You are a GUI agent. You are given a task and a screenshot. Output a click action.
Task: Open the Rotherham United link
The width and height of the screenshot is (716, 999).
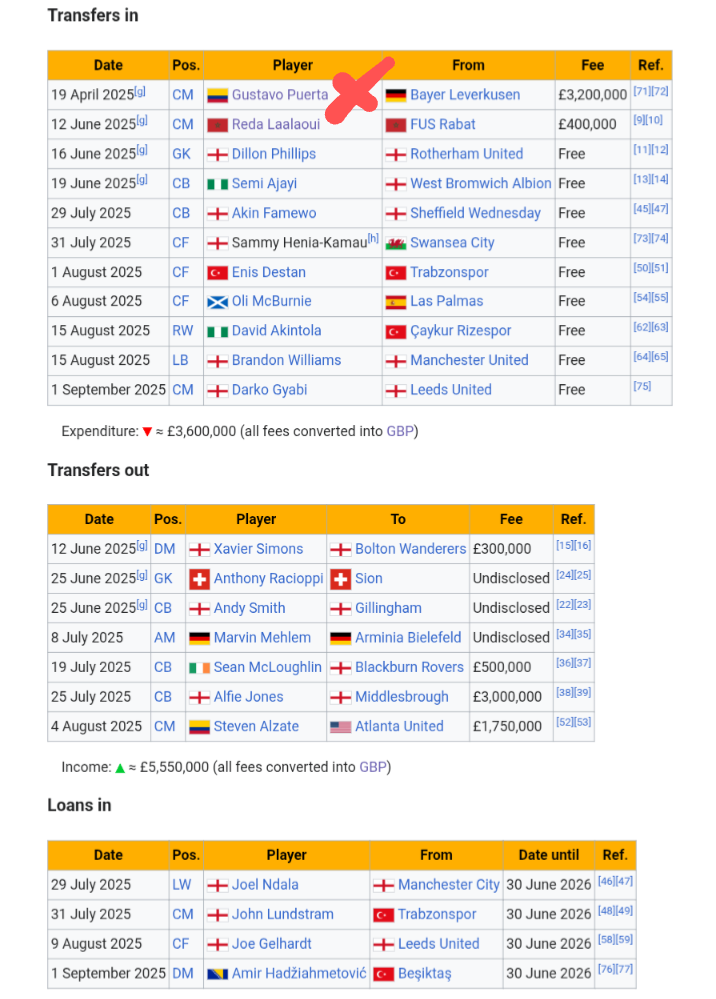pos(466,154)
